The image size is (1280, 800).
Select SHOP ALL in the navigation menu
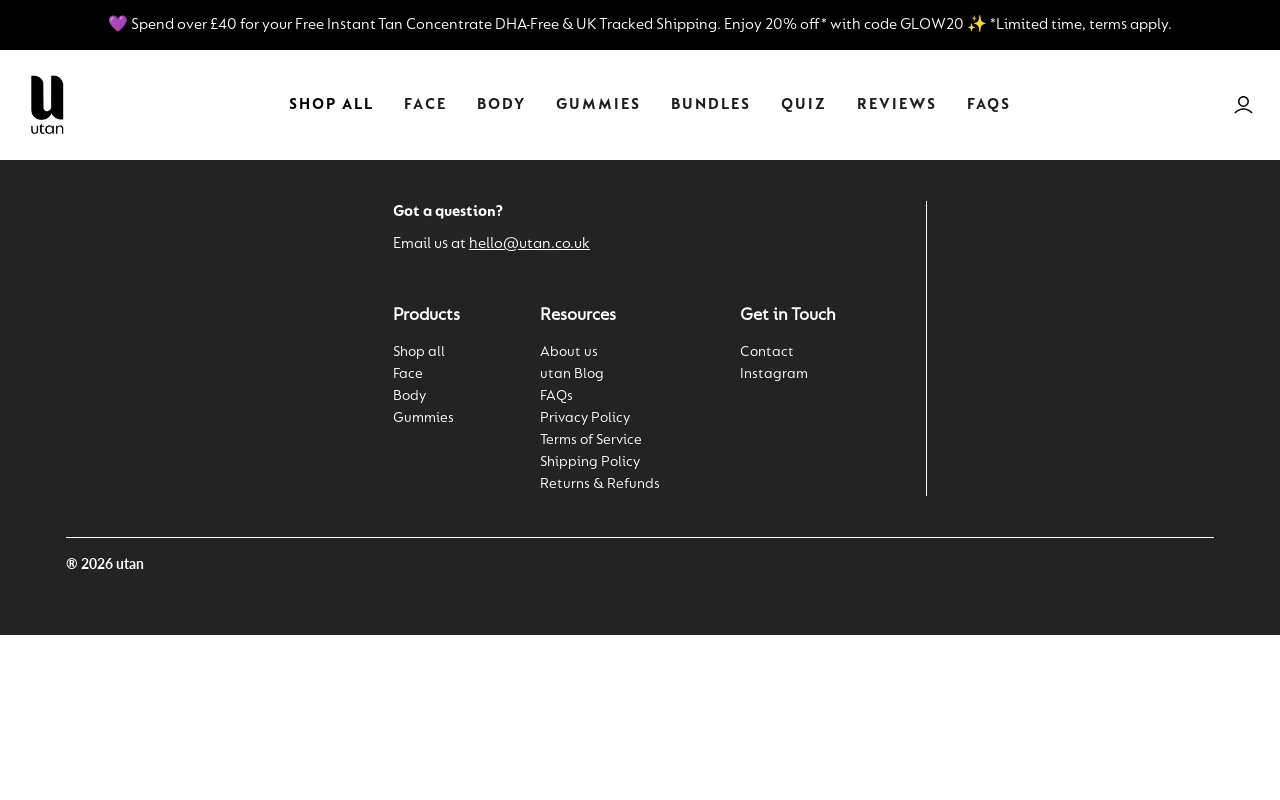click(331, 104)
